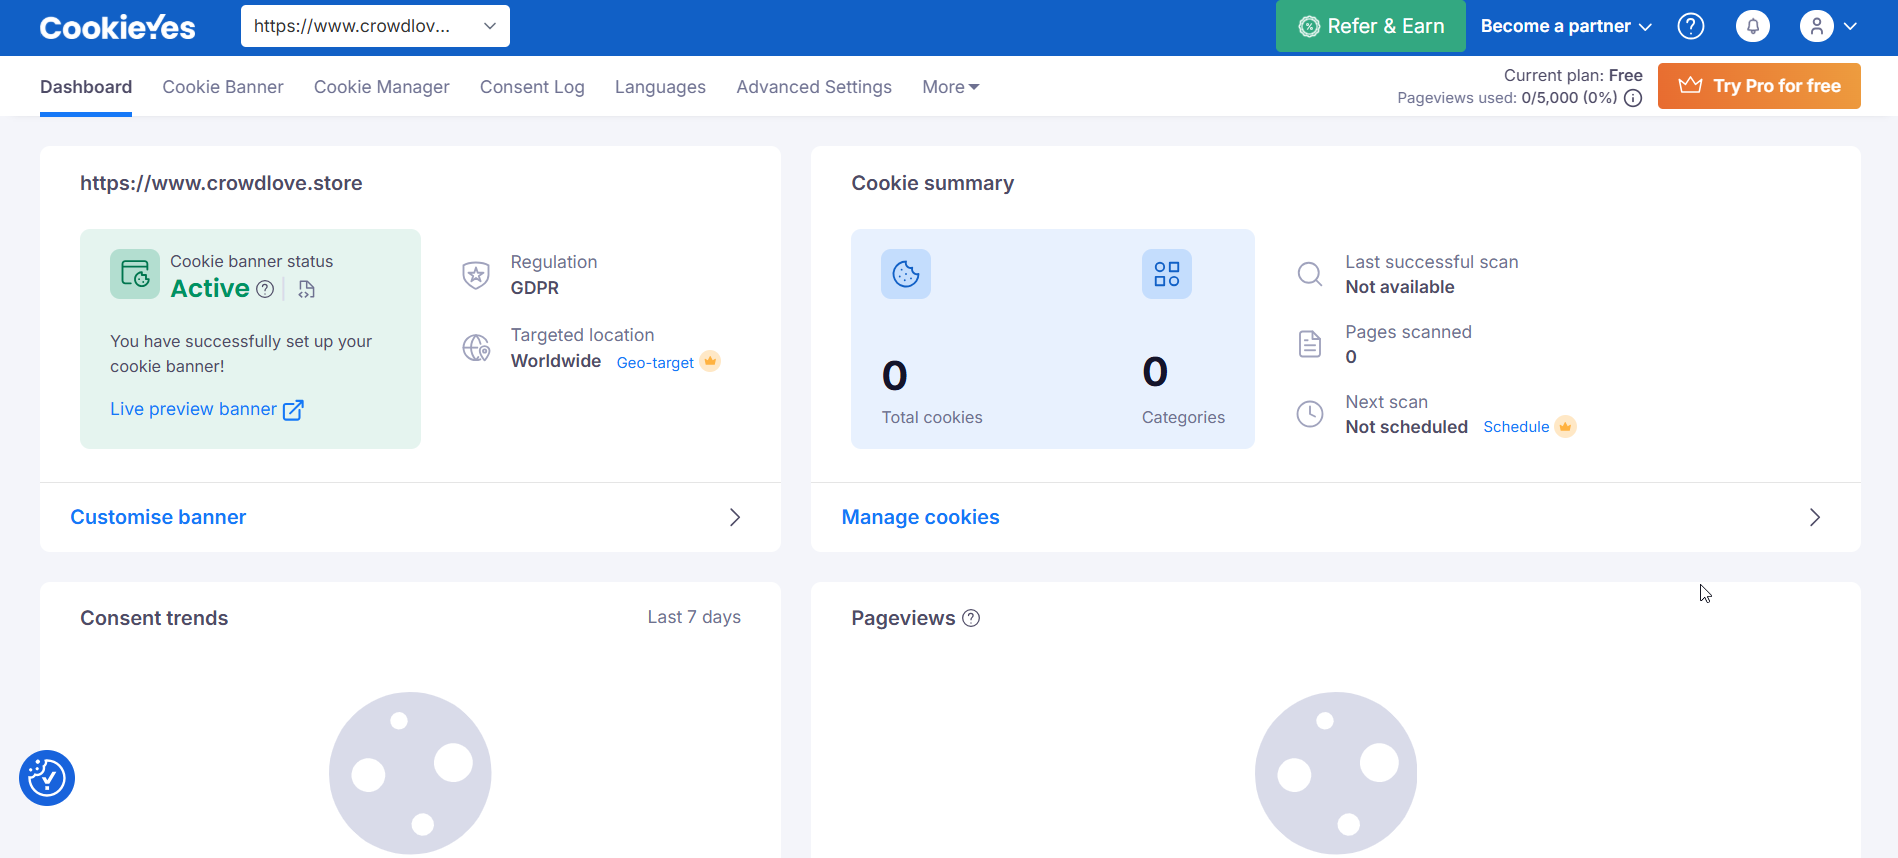Image resolution: width=1898 pixels, height=858 pixels.
Task: Open the Customise banner link
Action: [158, 517]
